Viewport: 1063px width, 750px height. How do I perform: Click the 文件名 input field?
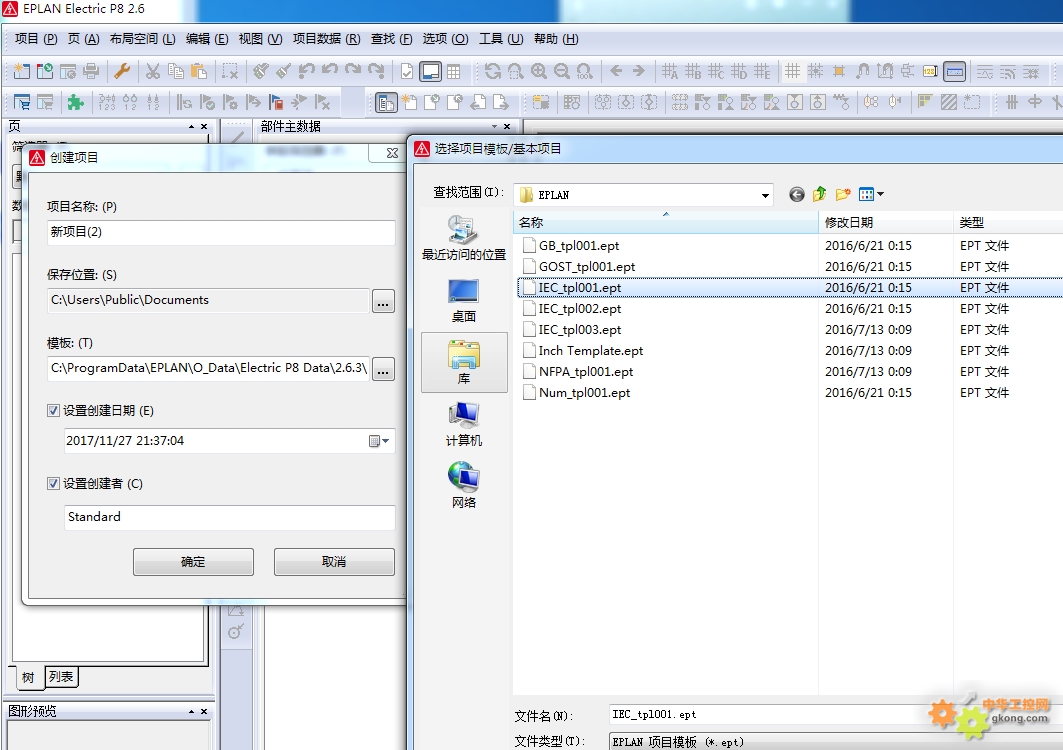tap(835, 715)
